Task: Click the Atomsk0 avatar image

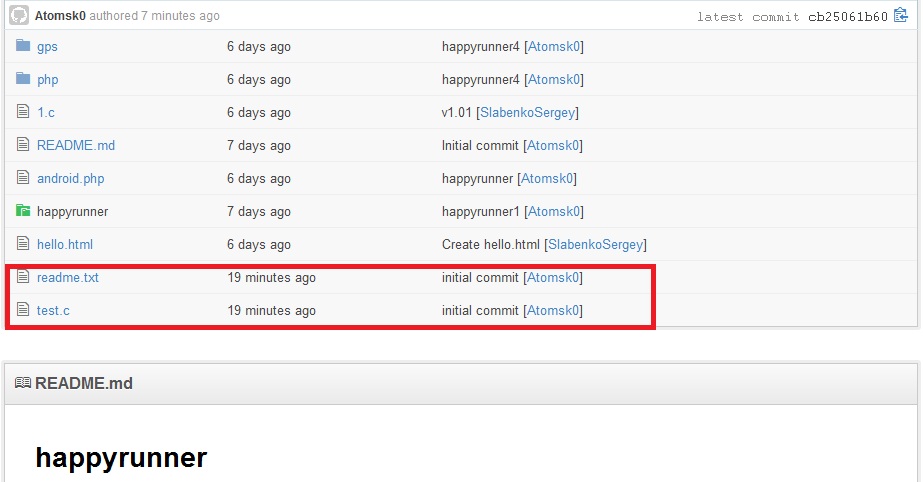Action: click(19, 15)
